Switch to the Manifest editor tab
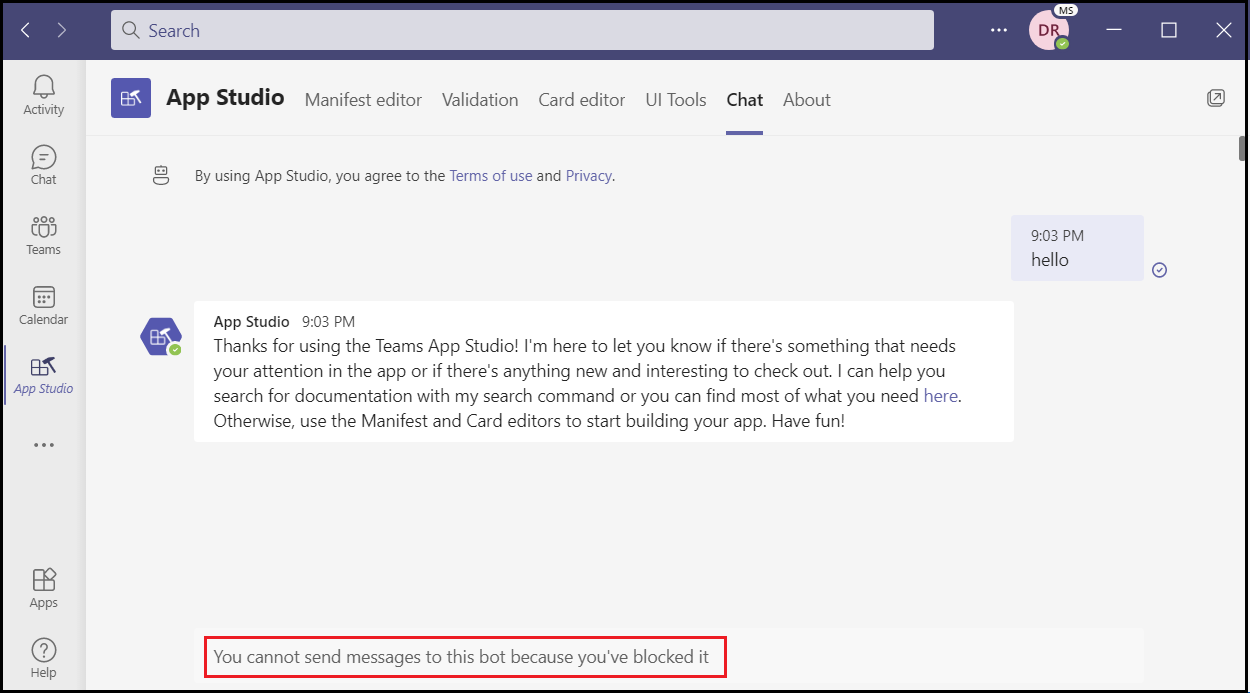The height and width of the screenshot is (693, 1250). (363, 100)
